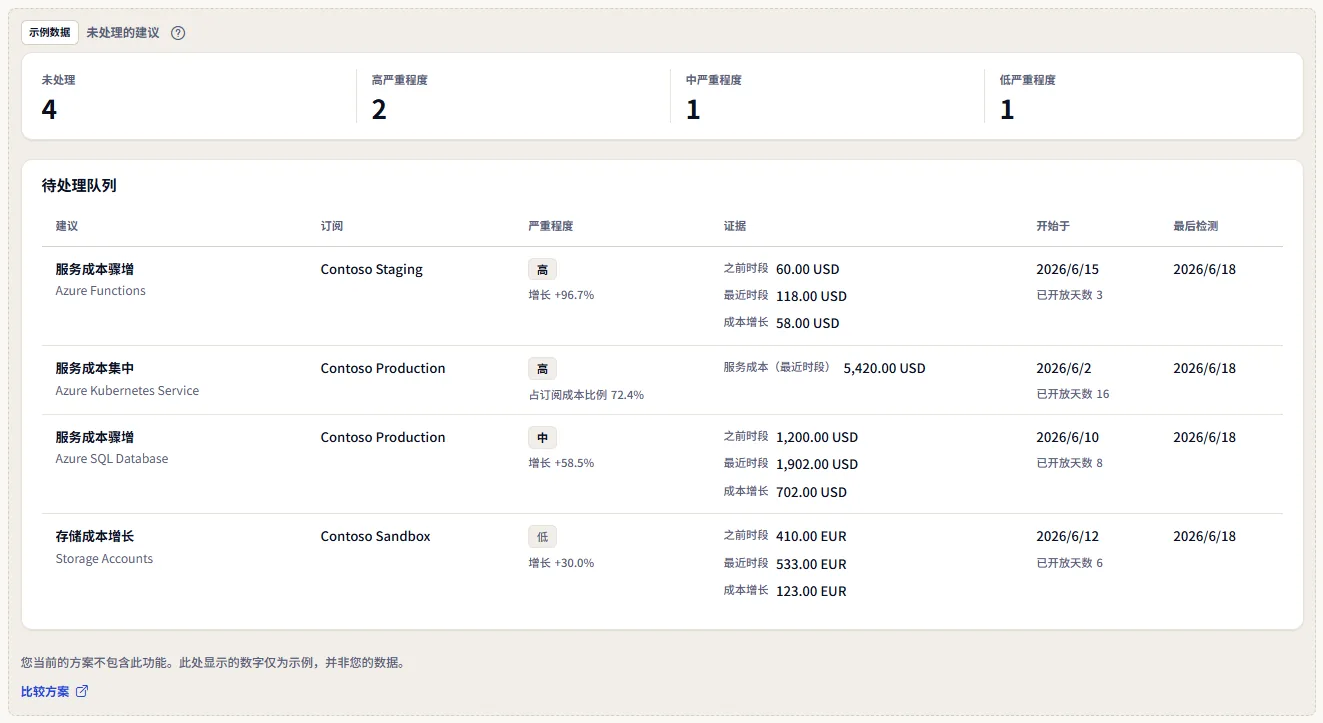Select the 服务成本集中 recommendation title

95,368
